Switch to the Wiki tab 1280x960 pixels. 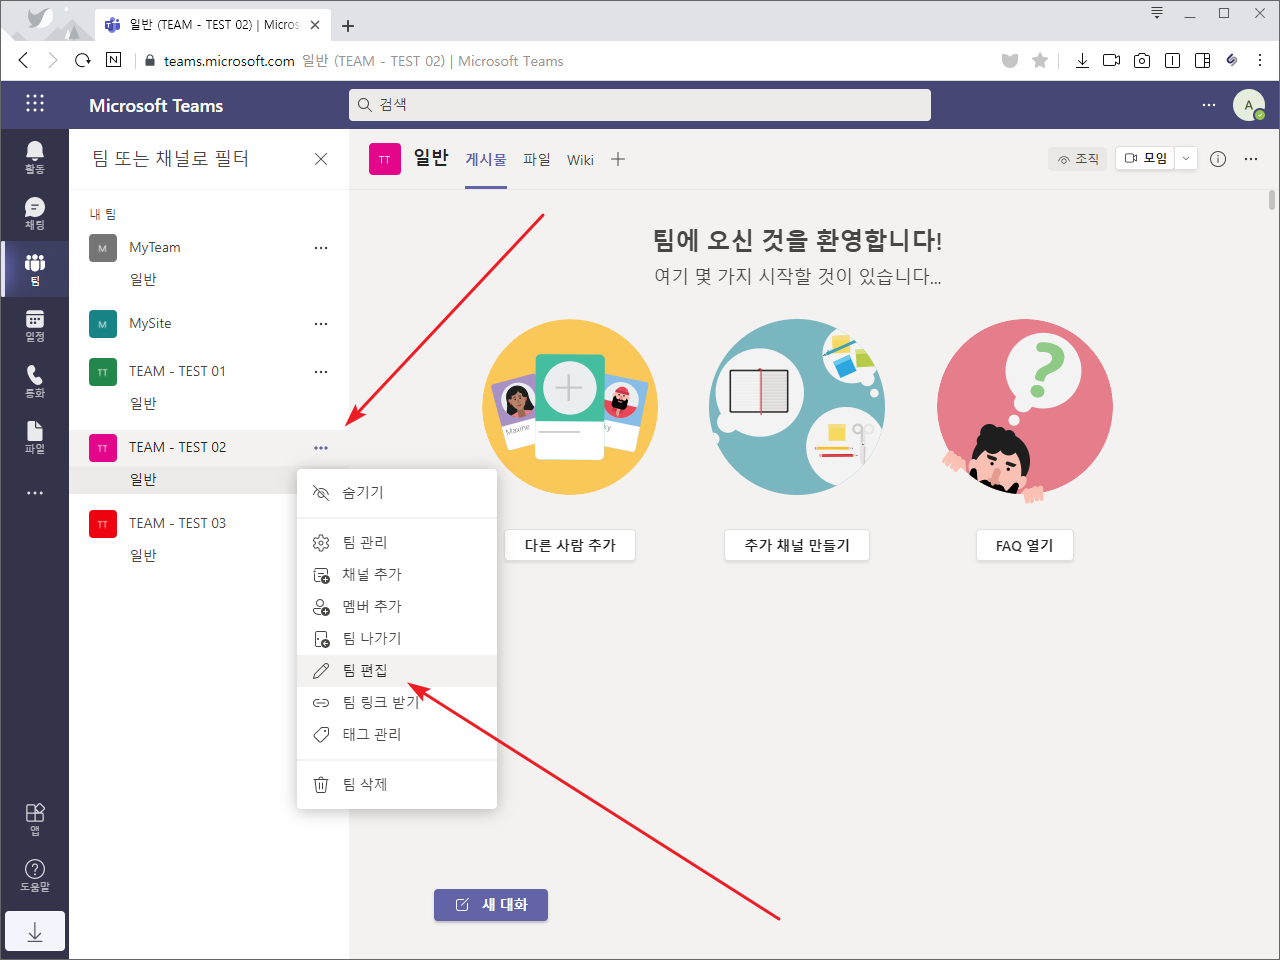[x=580, y=160]
